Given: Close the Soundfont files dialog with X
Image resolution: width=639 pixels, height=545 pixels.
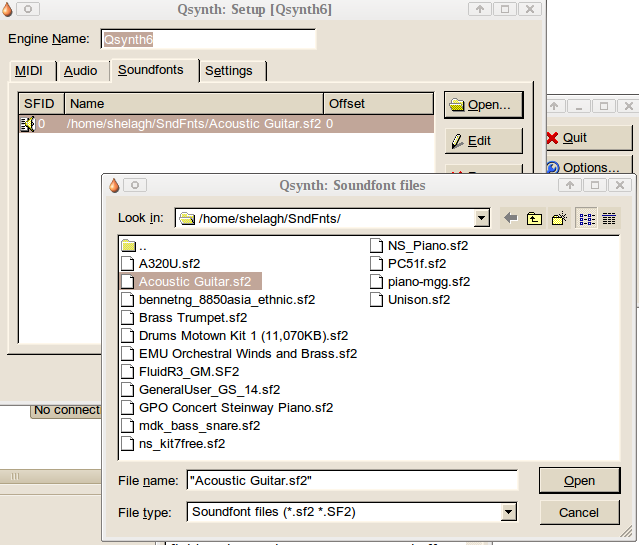Looking at the screenshot, I should tap(620, 185).
